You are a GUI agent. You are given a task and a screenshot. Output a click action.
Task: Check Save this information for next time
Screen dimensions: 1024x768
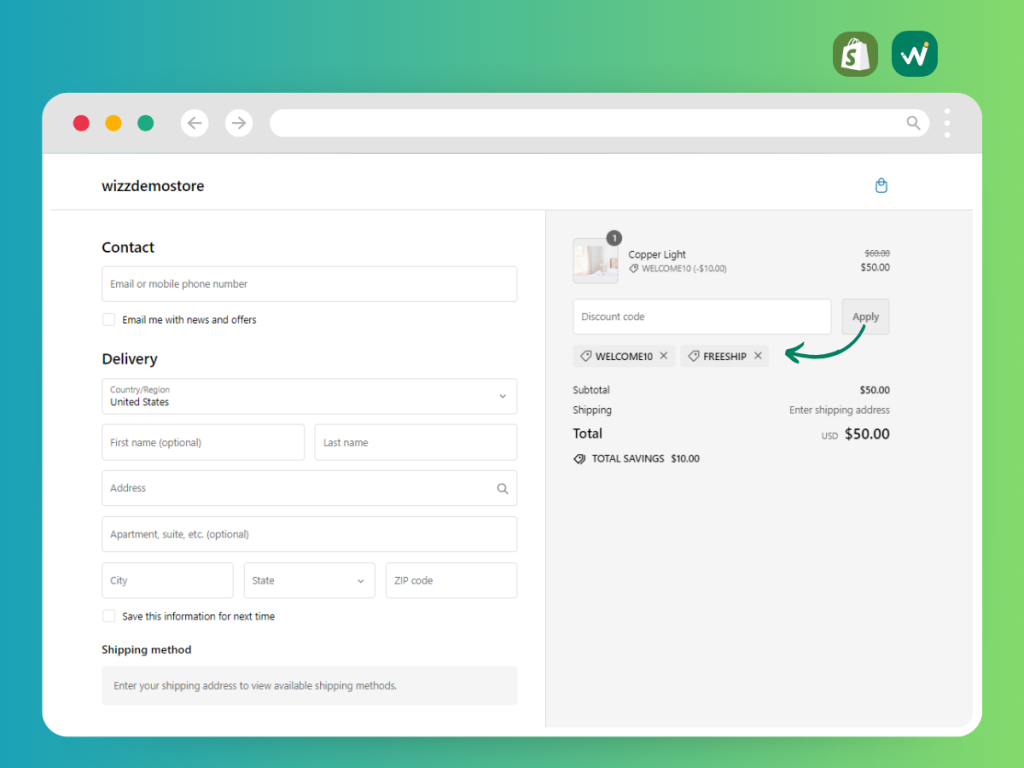point(109,616)
